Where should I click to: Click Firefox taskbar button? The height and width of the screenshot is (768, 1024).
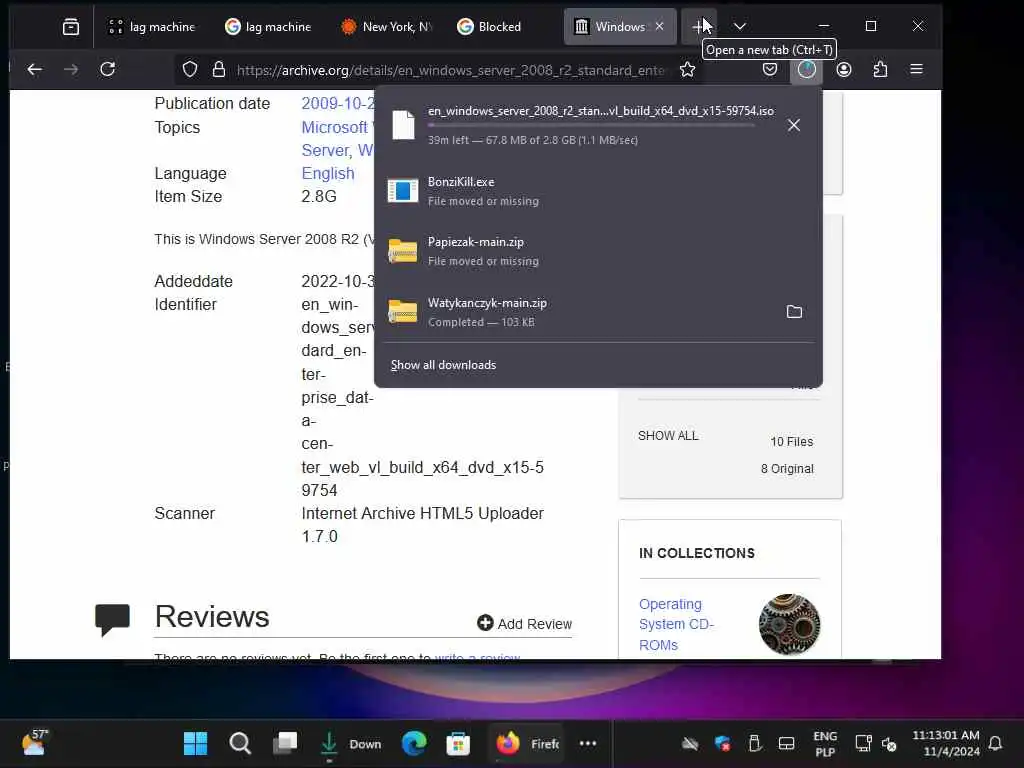526,744
